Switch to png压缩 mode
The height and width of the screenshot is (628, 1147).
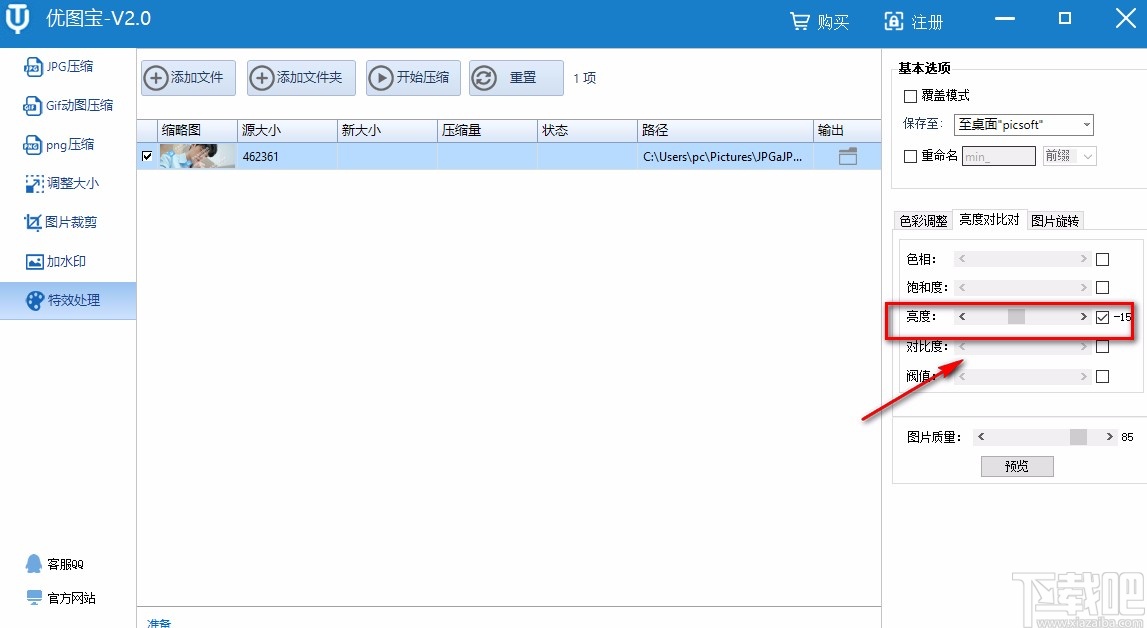tap(60, 144)
